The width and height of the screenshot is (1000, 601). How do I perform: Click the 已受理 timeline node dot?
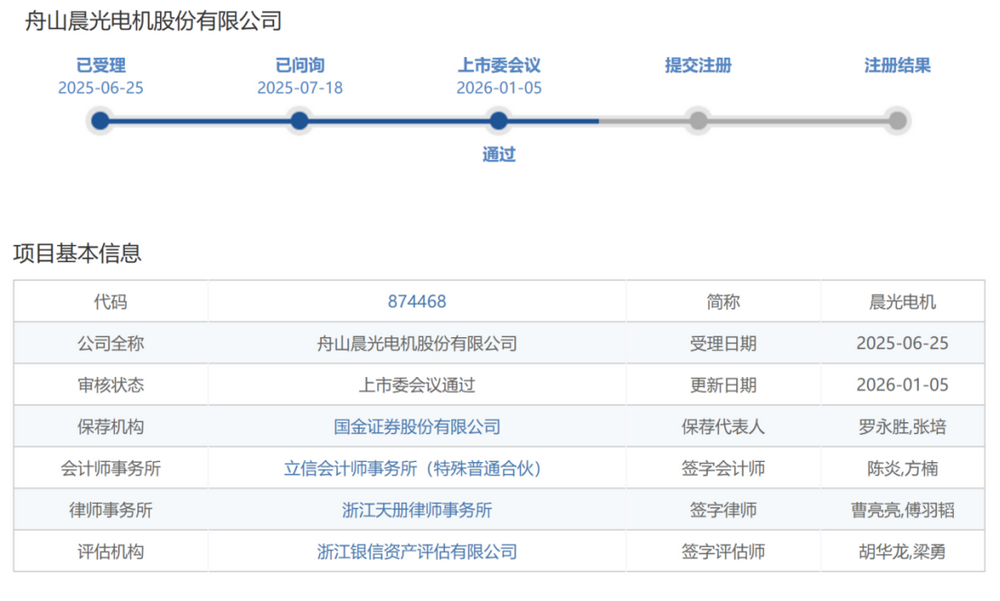(x=99, y=121)
